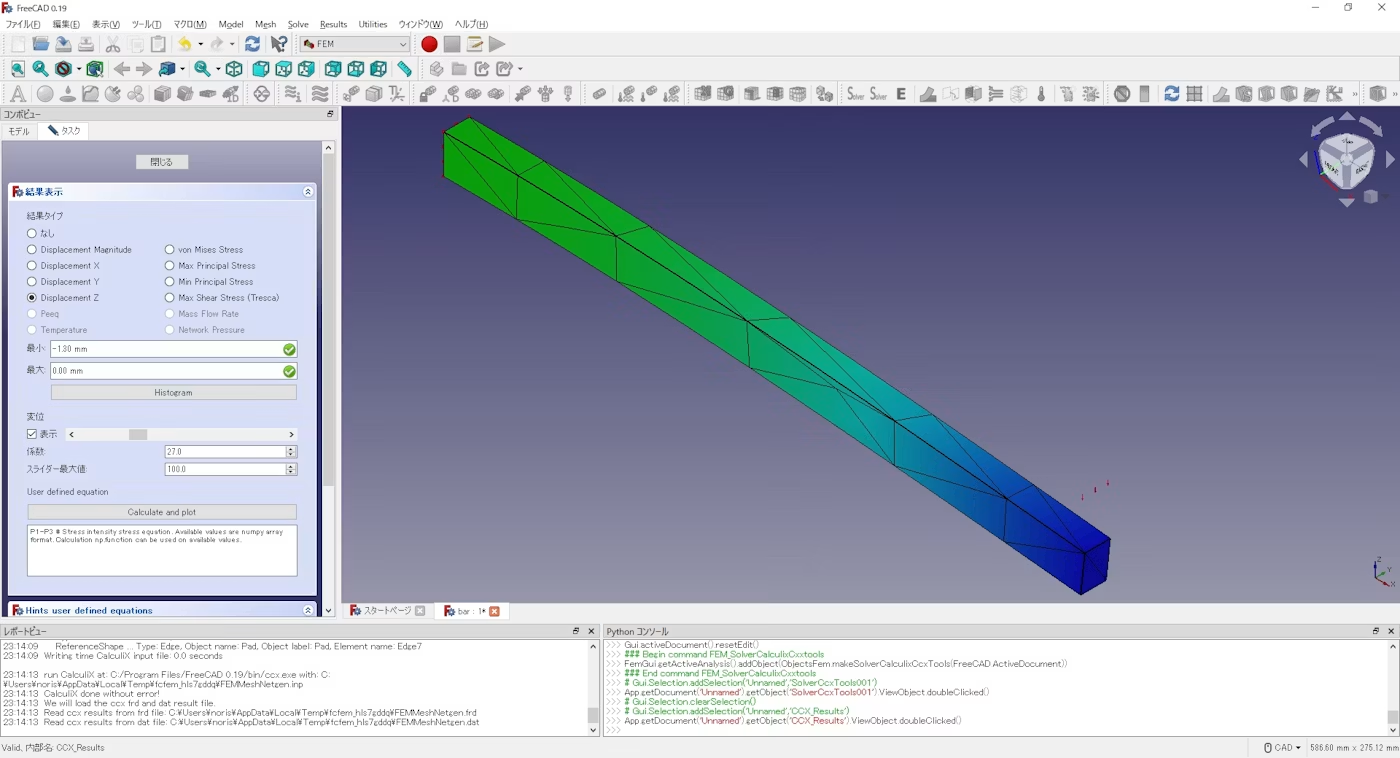Start macro recording with red circle
The height and width of the screenshot is (758, 1400).
(429, 44)
